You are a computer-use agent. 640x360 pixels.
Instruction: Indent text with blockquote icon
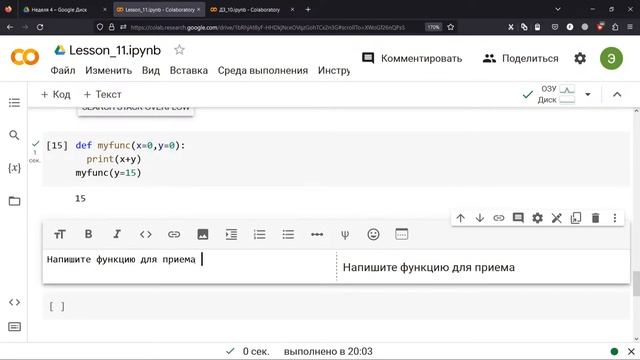(x=231, y=234)
